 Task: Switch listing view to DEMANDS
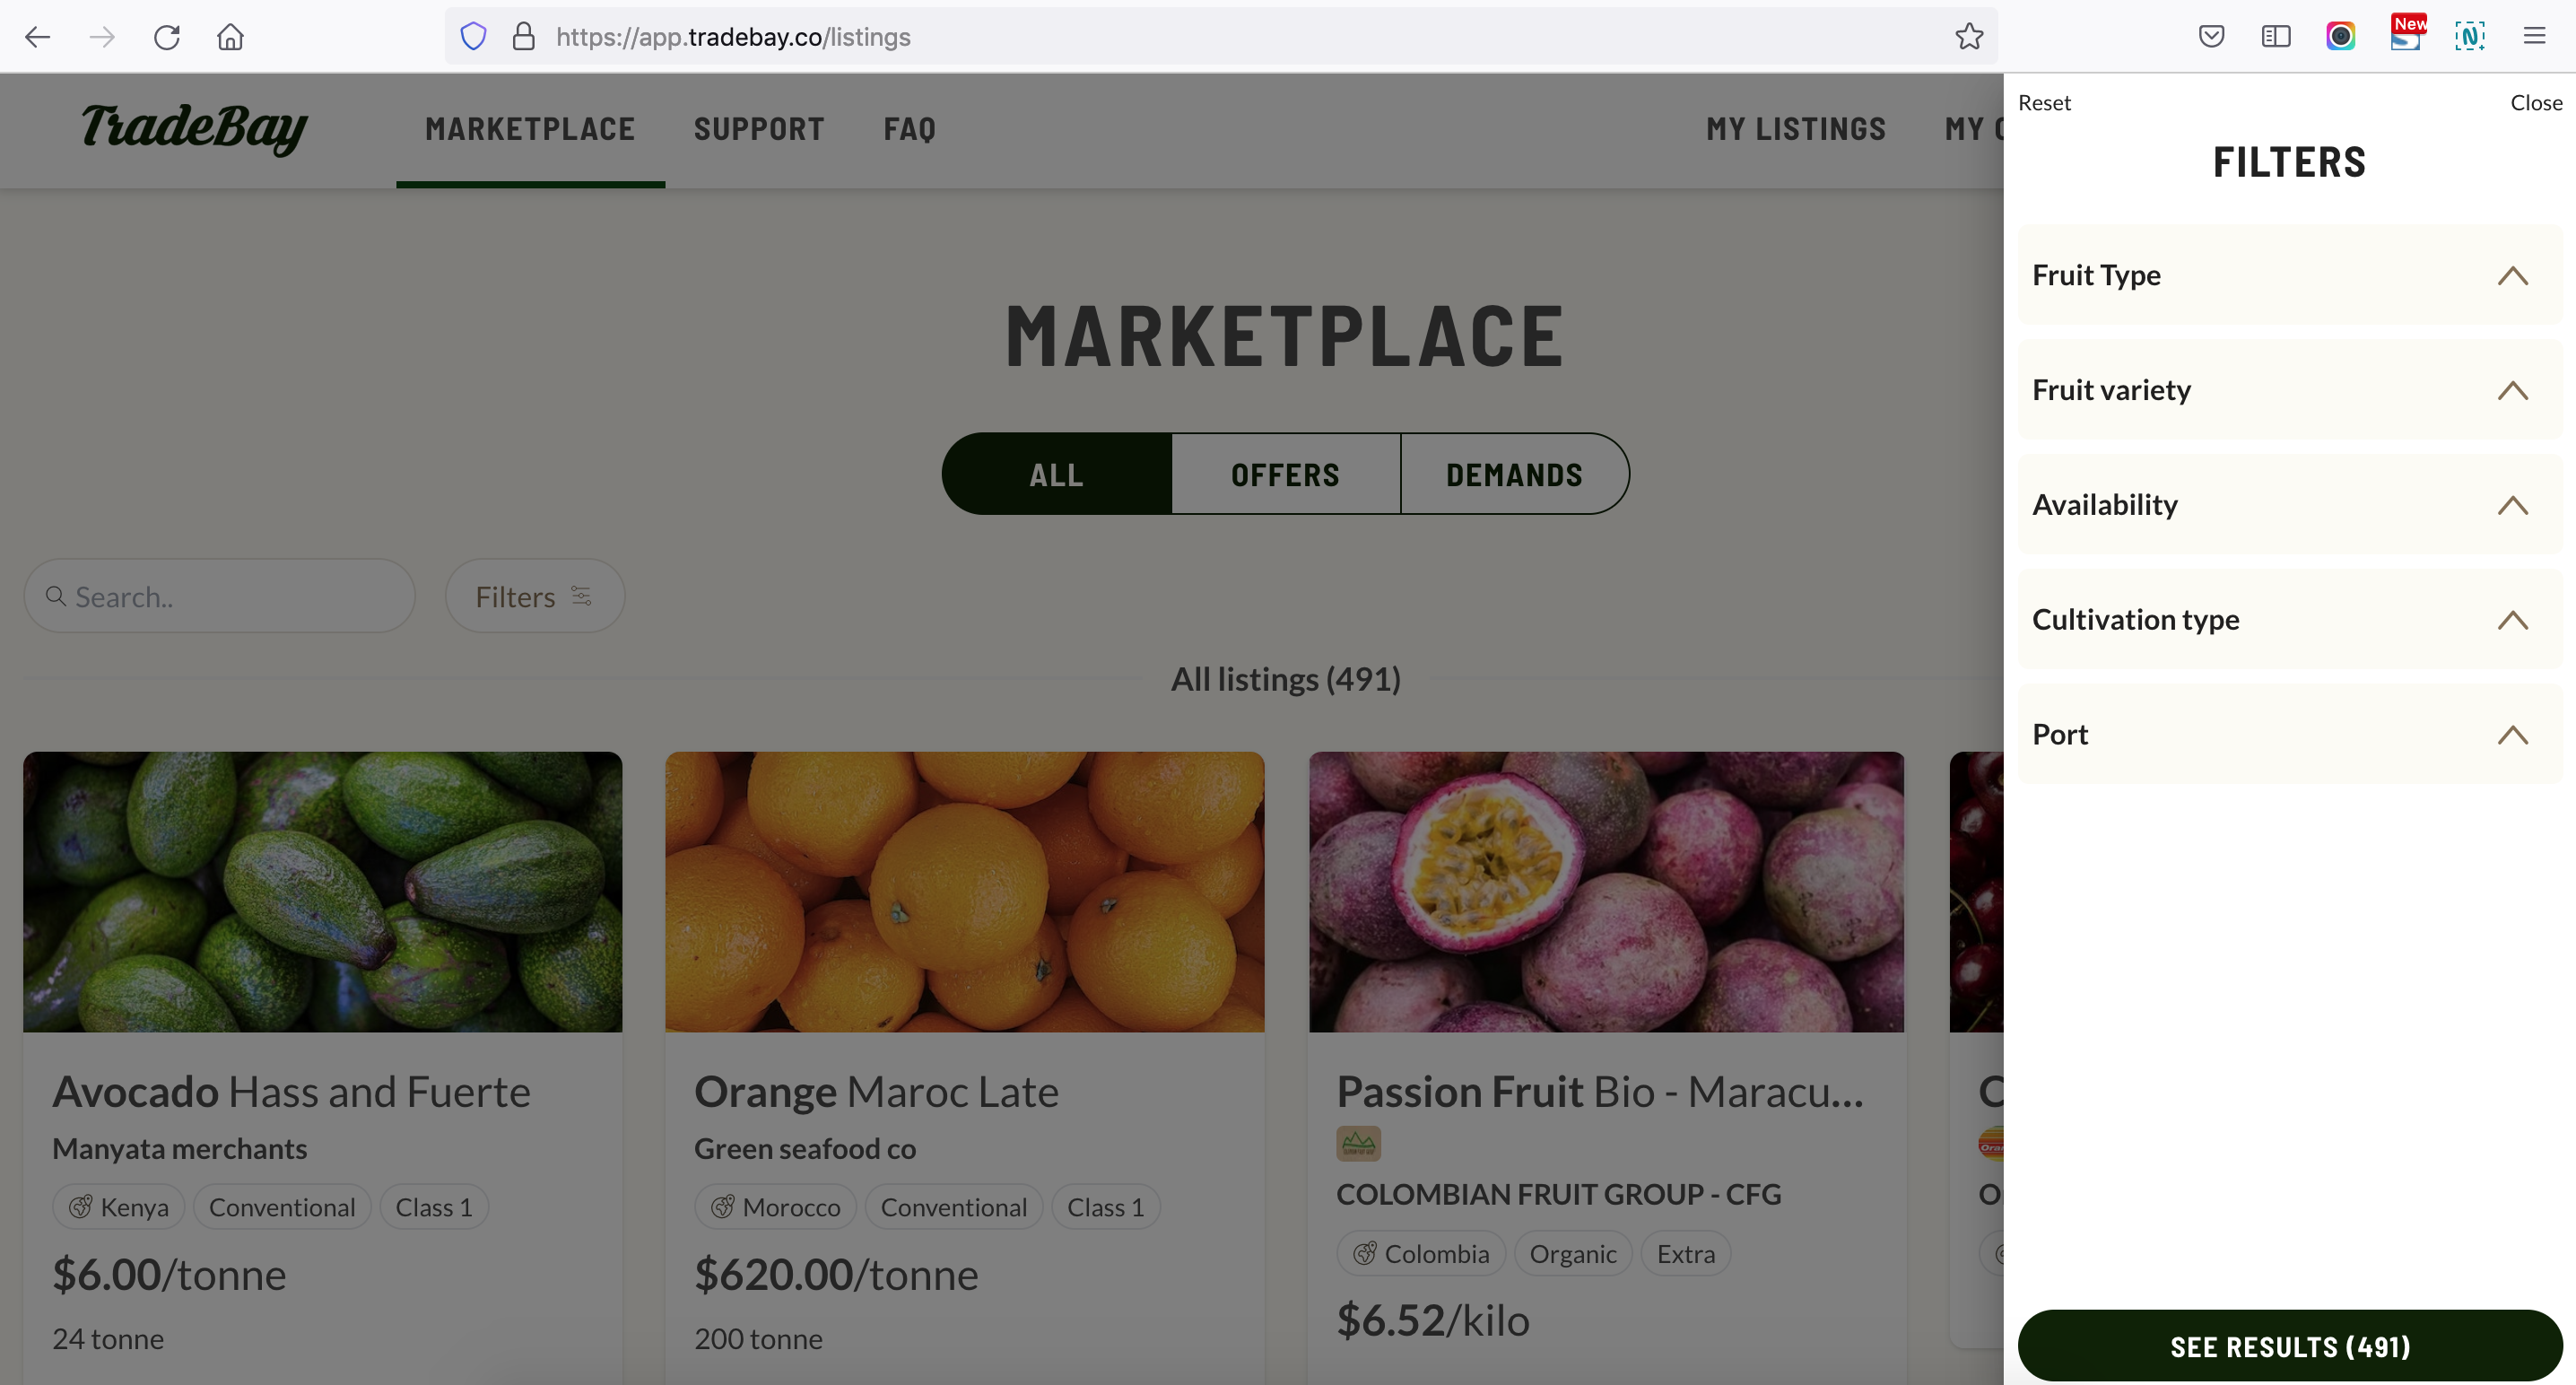pyautogui.click(x=1514, y=474)
